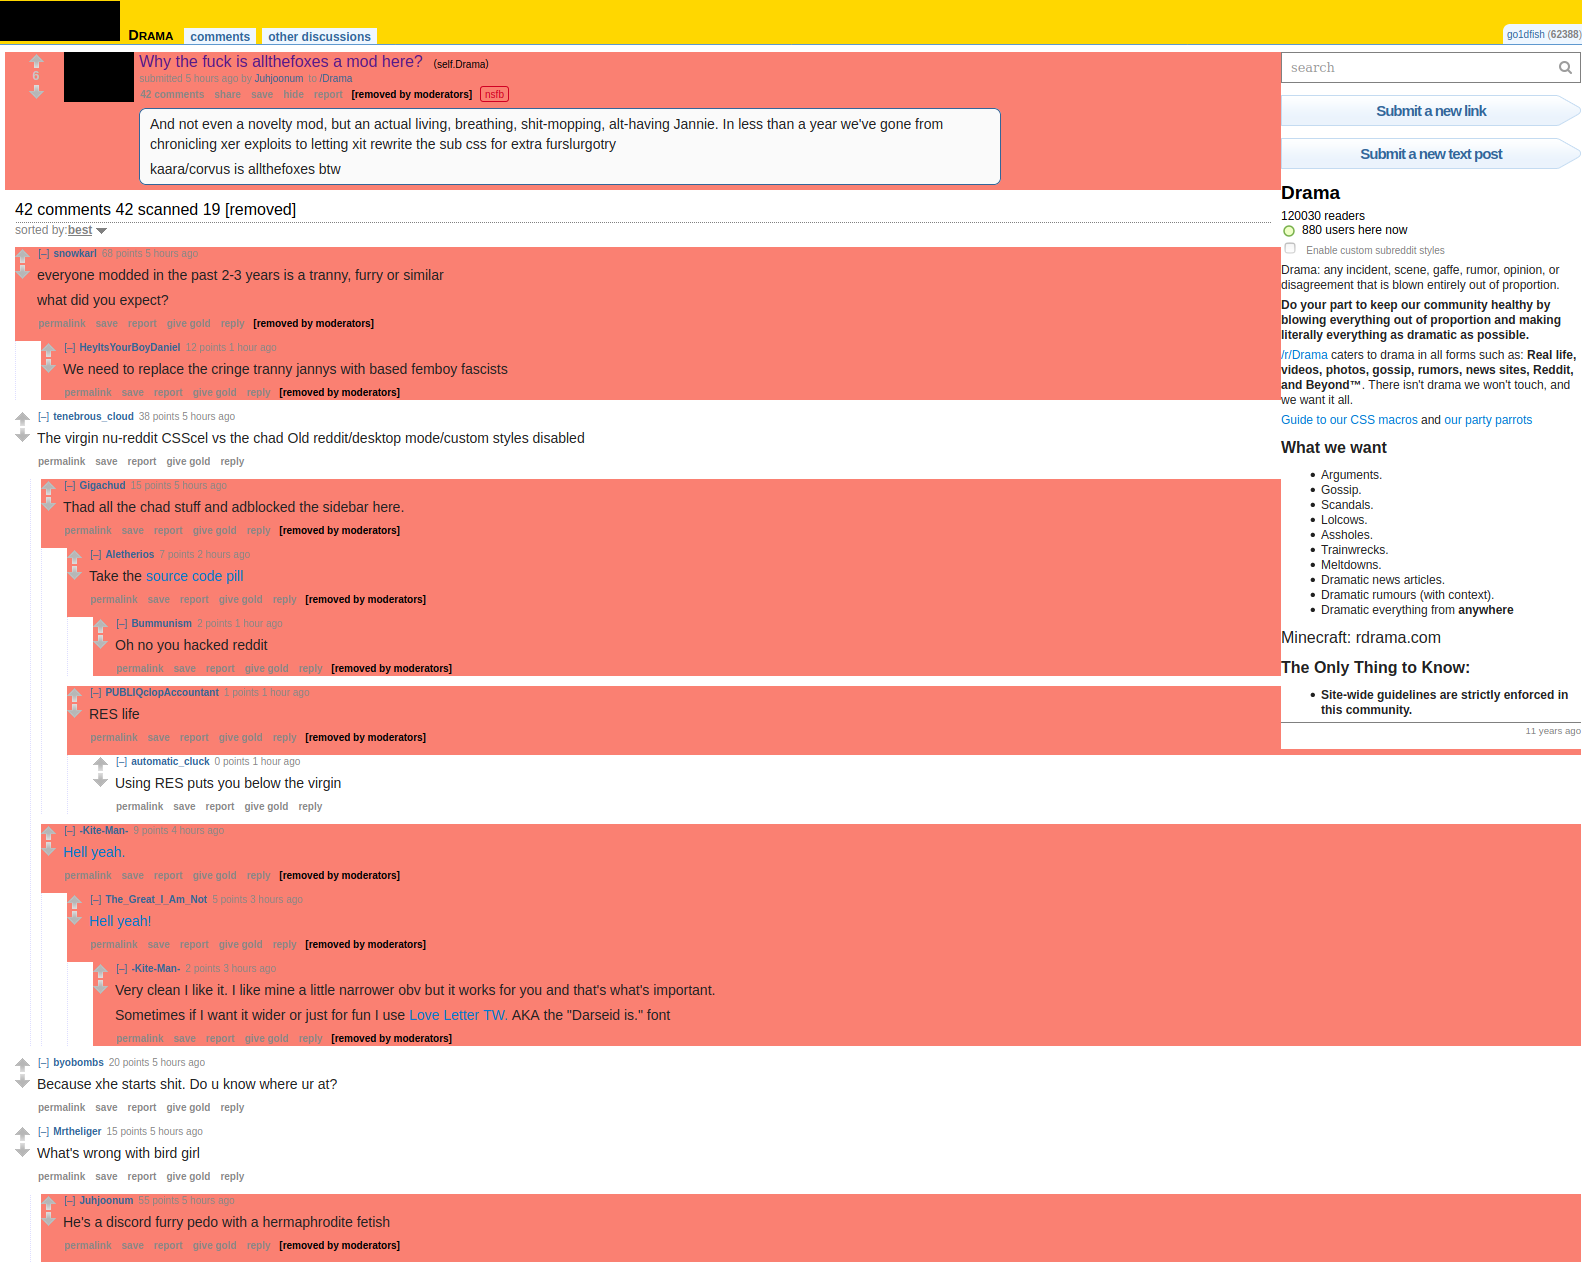Image resolution: width=1582 pixels, height=1262 pixels.
Task: Give gold to byobombs's comment
Action: point(188,1108)
